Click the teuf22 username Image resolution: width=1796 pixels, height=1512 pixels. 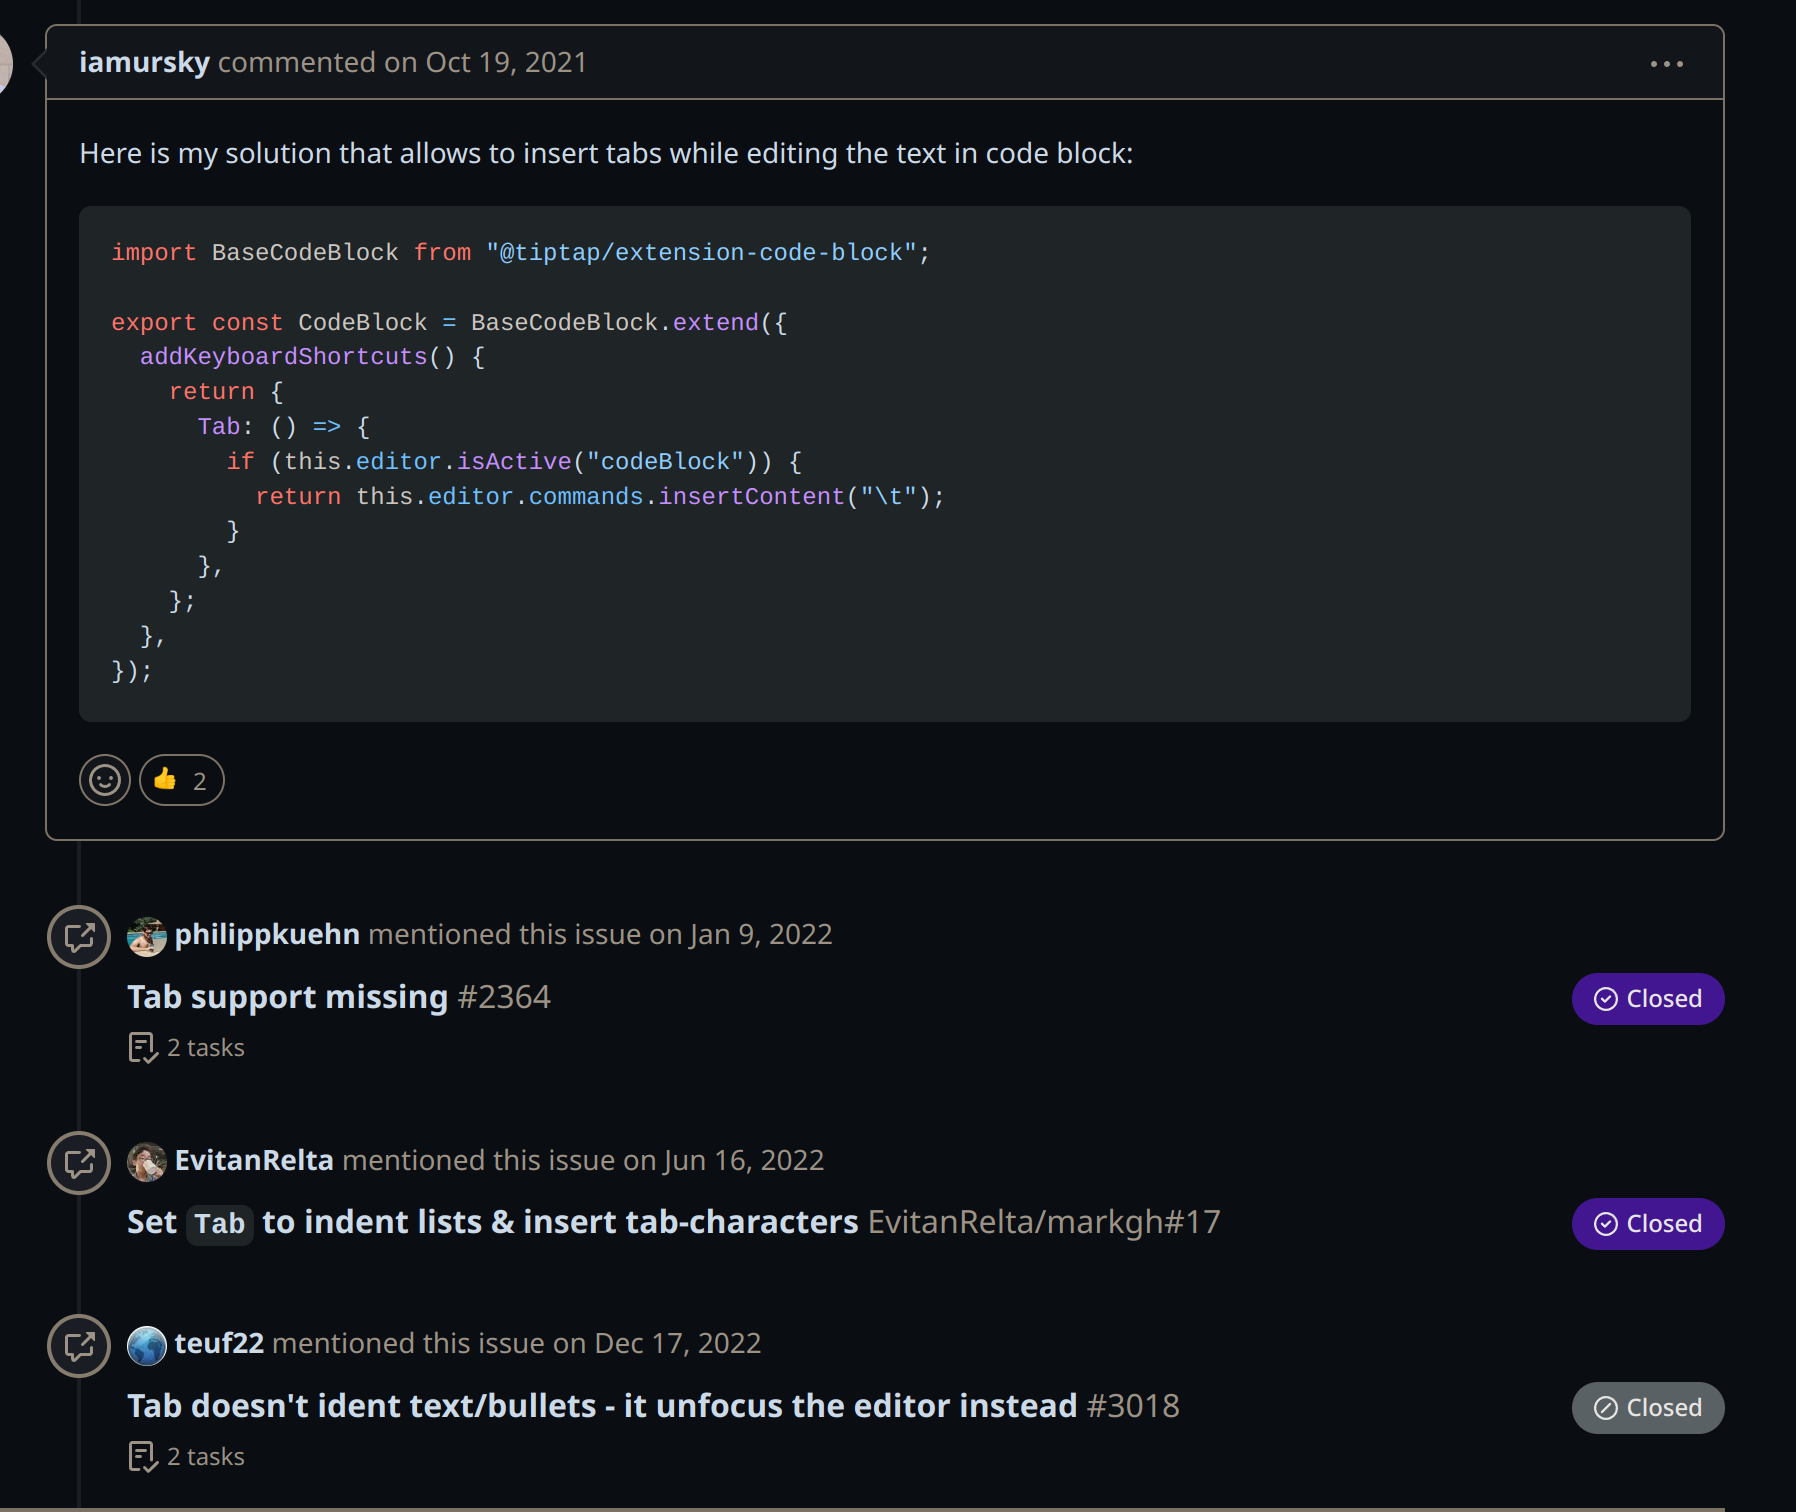[x=218, y=1343]
